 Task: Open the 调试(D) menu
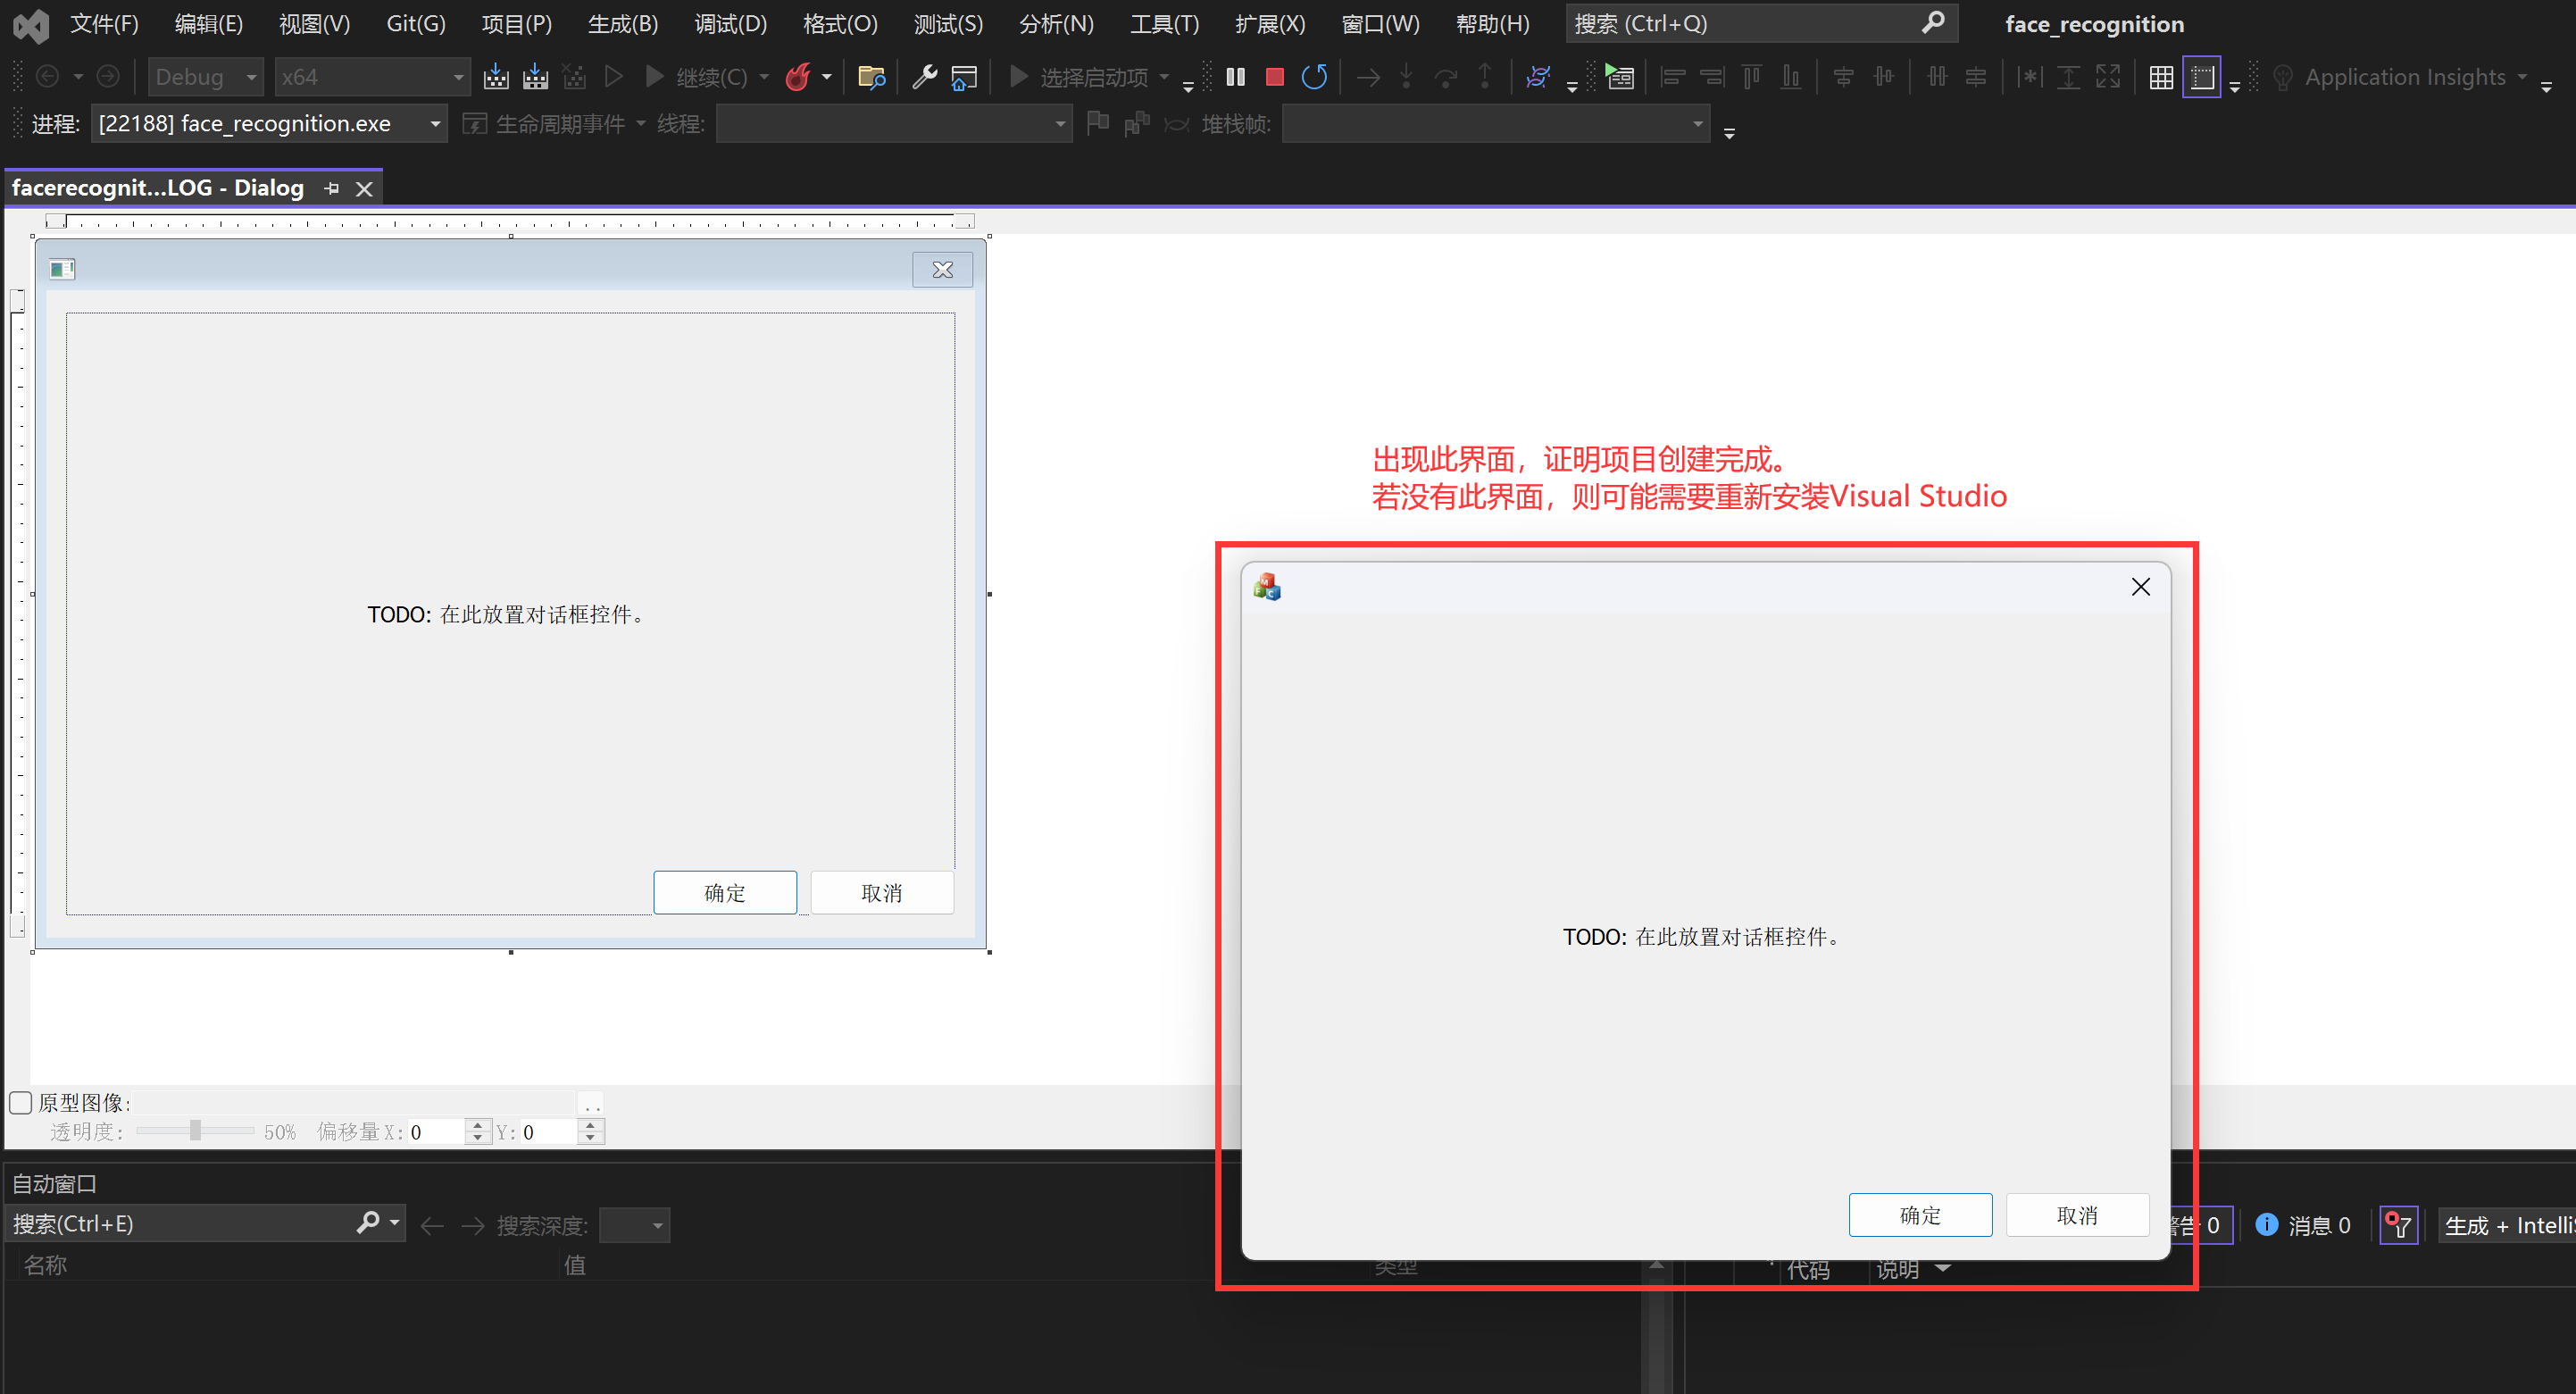click(730, 24)
